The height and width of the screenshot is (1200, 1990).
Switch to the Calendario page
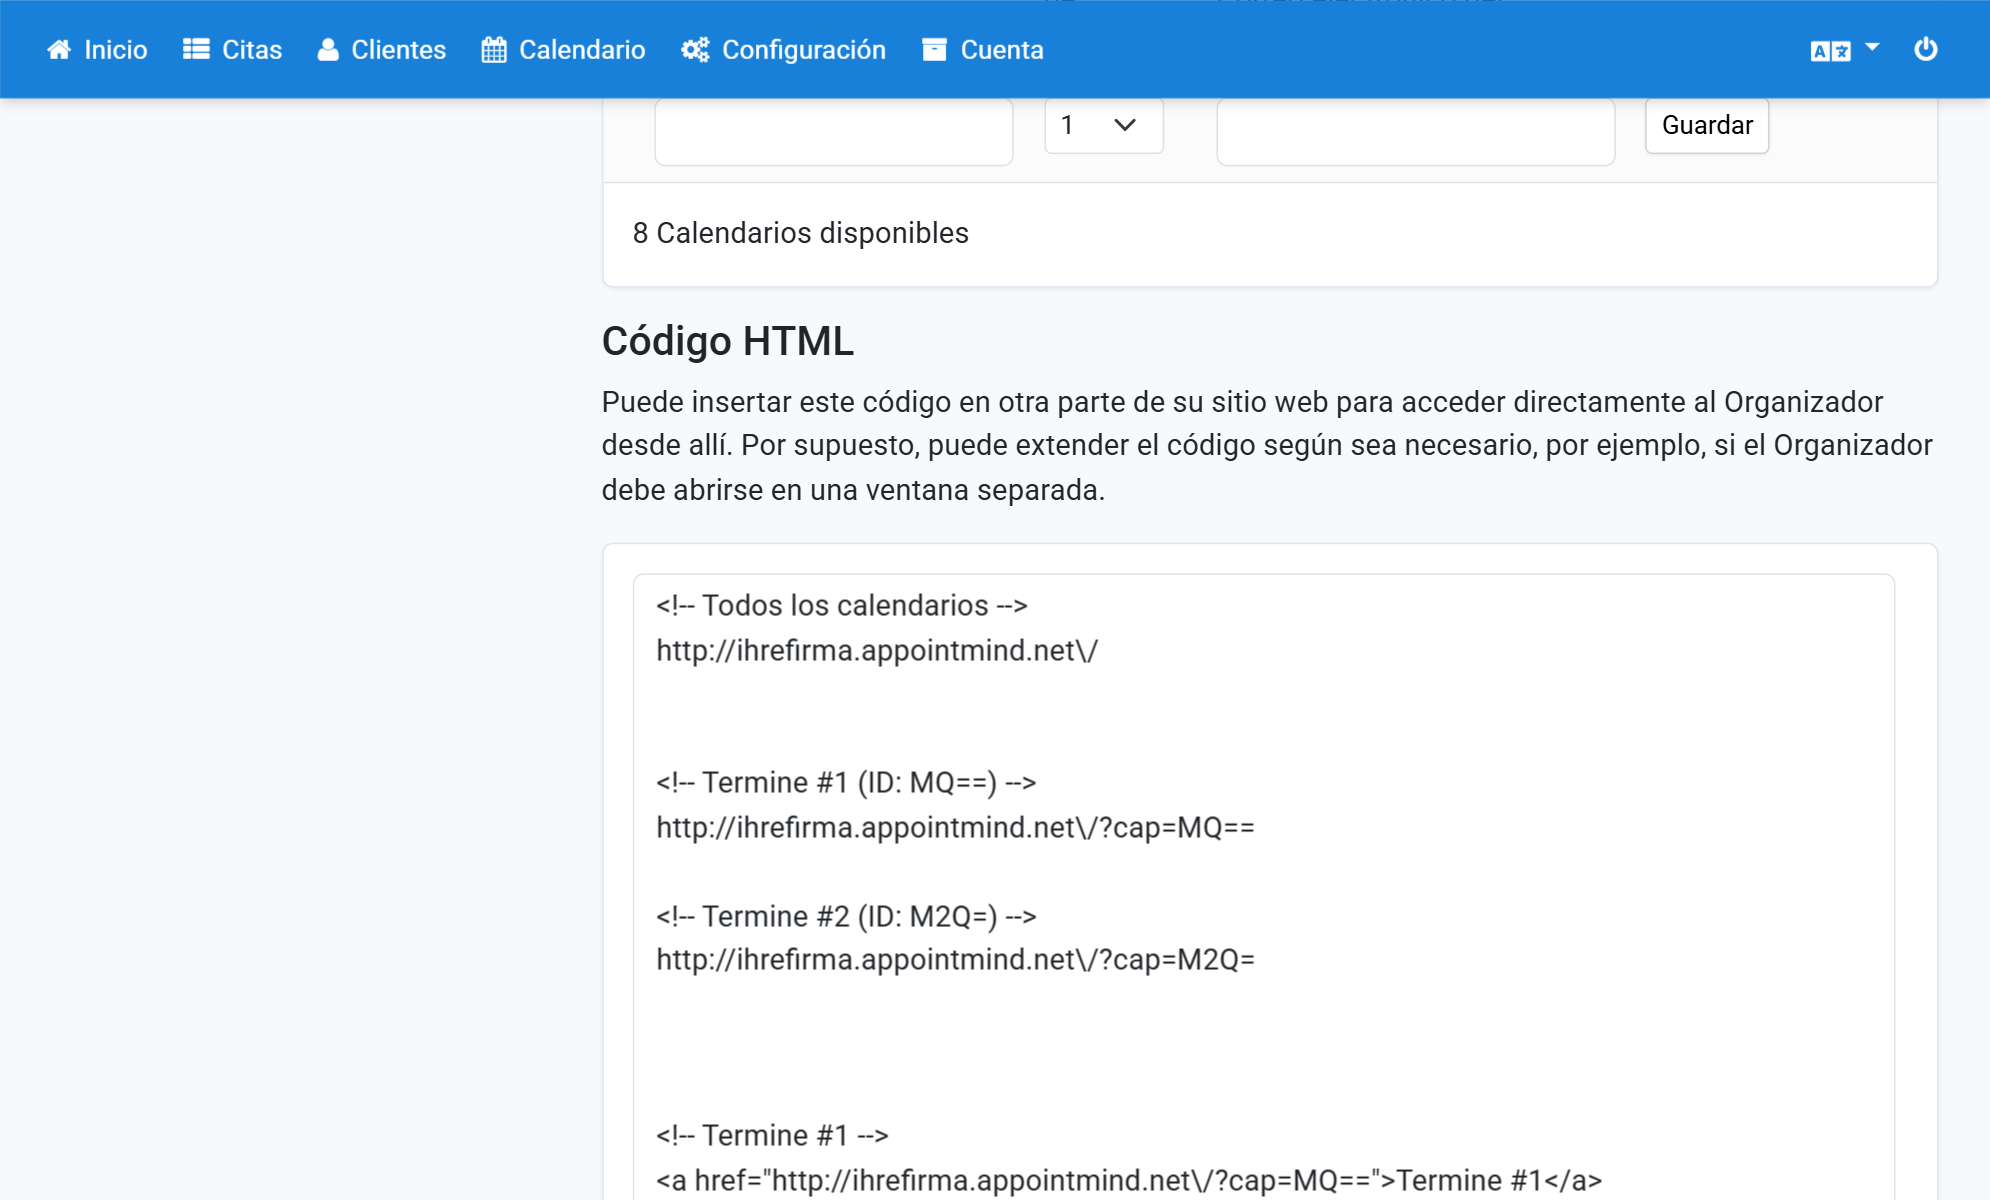click(x=563, y=49)
